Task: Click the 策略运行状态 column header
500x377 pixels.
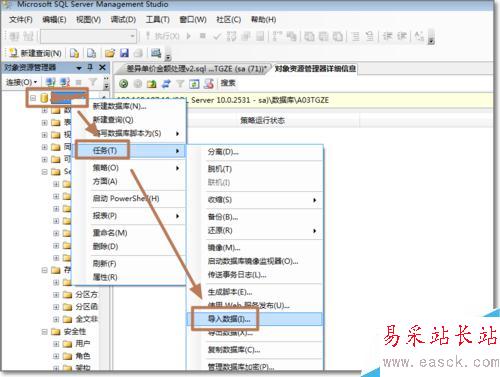Action: (x=263, y=121)
